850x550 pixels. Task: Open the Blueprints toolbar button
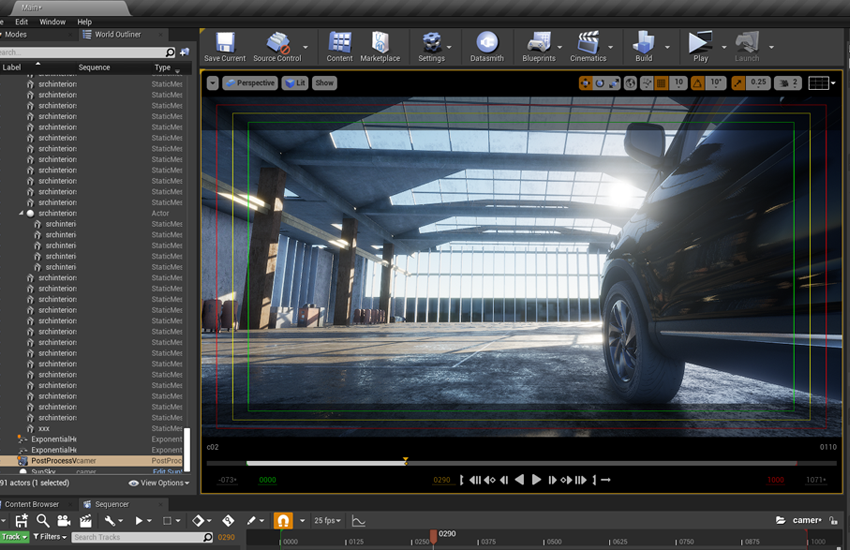tap(539, 47)
